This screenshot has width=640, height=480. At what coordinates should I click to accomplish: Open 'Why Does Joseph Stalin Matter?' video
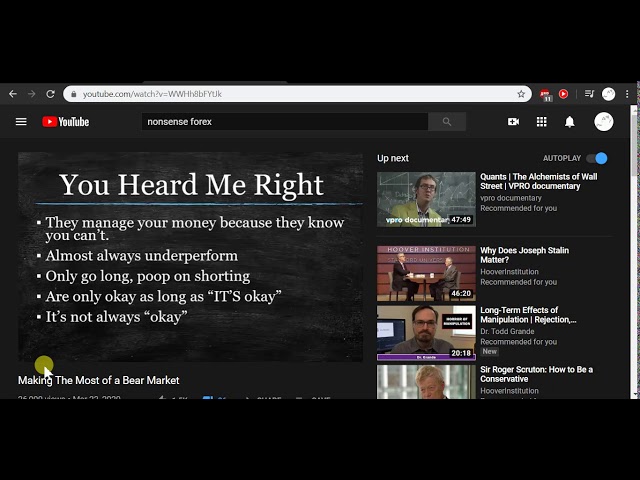click(x=524, y=256)
